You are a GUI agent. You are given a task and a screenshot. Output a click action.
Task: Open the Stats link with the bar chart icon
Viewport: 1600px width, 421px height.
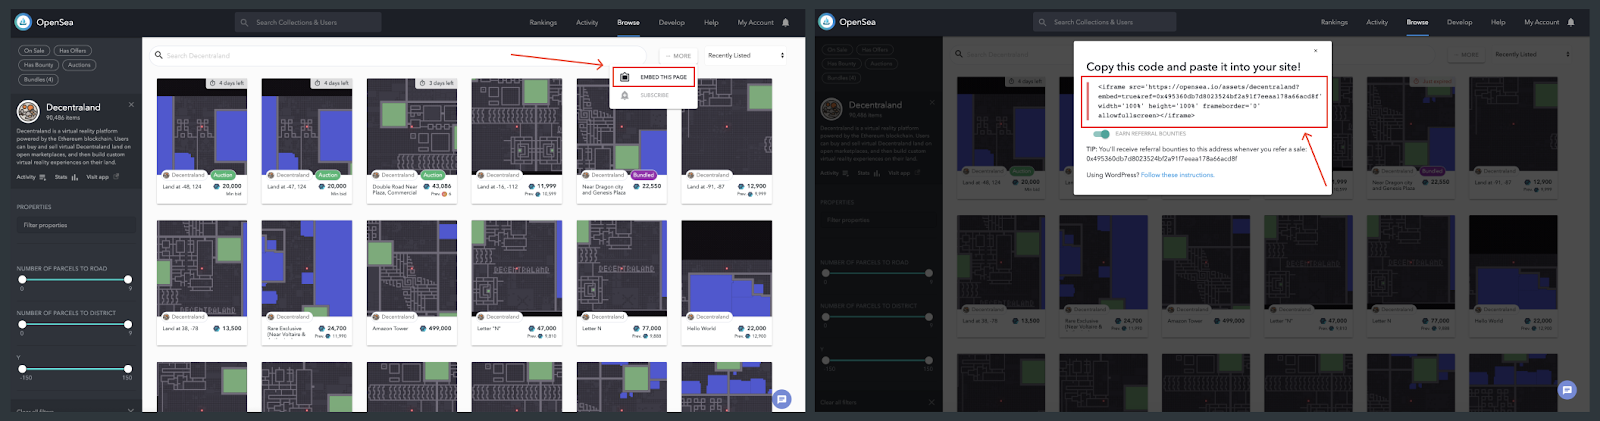point(66,177)
